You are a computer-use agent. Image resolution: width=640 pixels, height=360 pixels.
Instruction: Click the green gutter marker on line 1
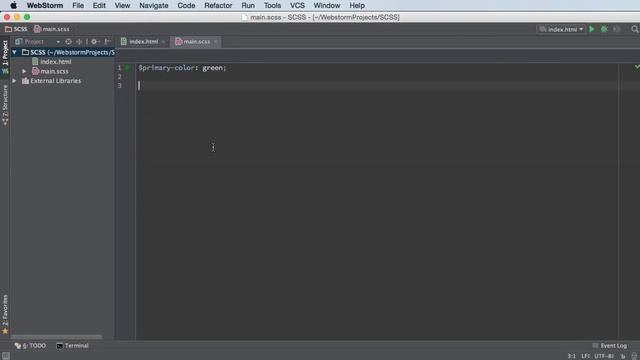click(x=127, y=67)
